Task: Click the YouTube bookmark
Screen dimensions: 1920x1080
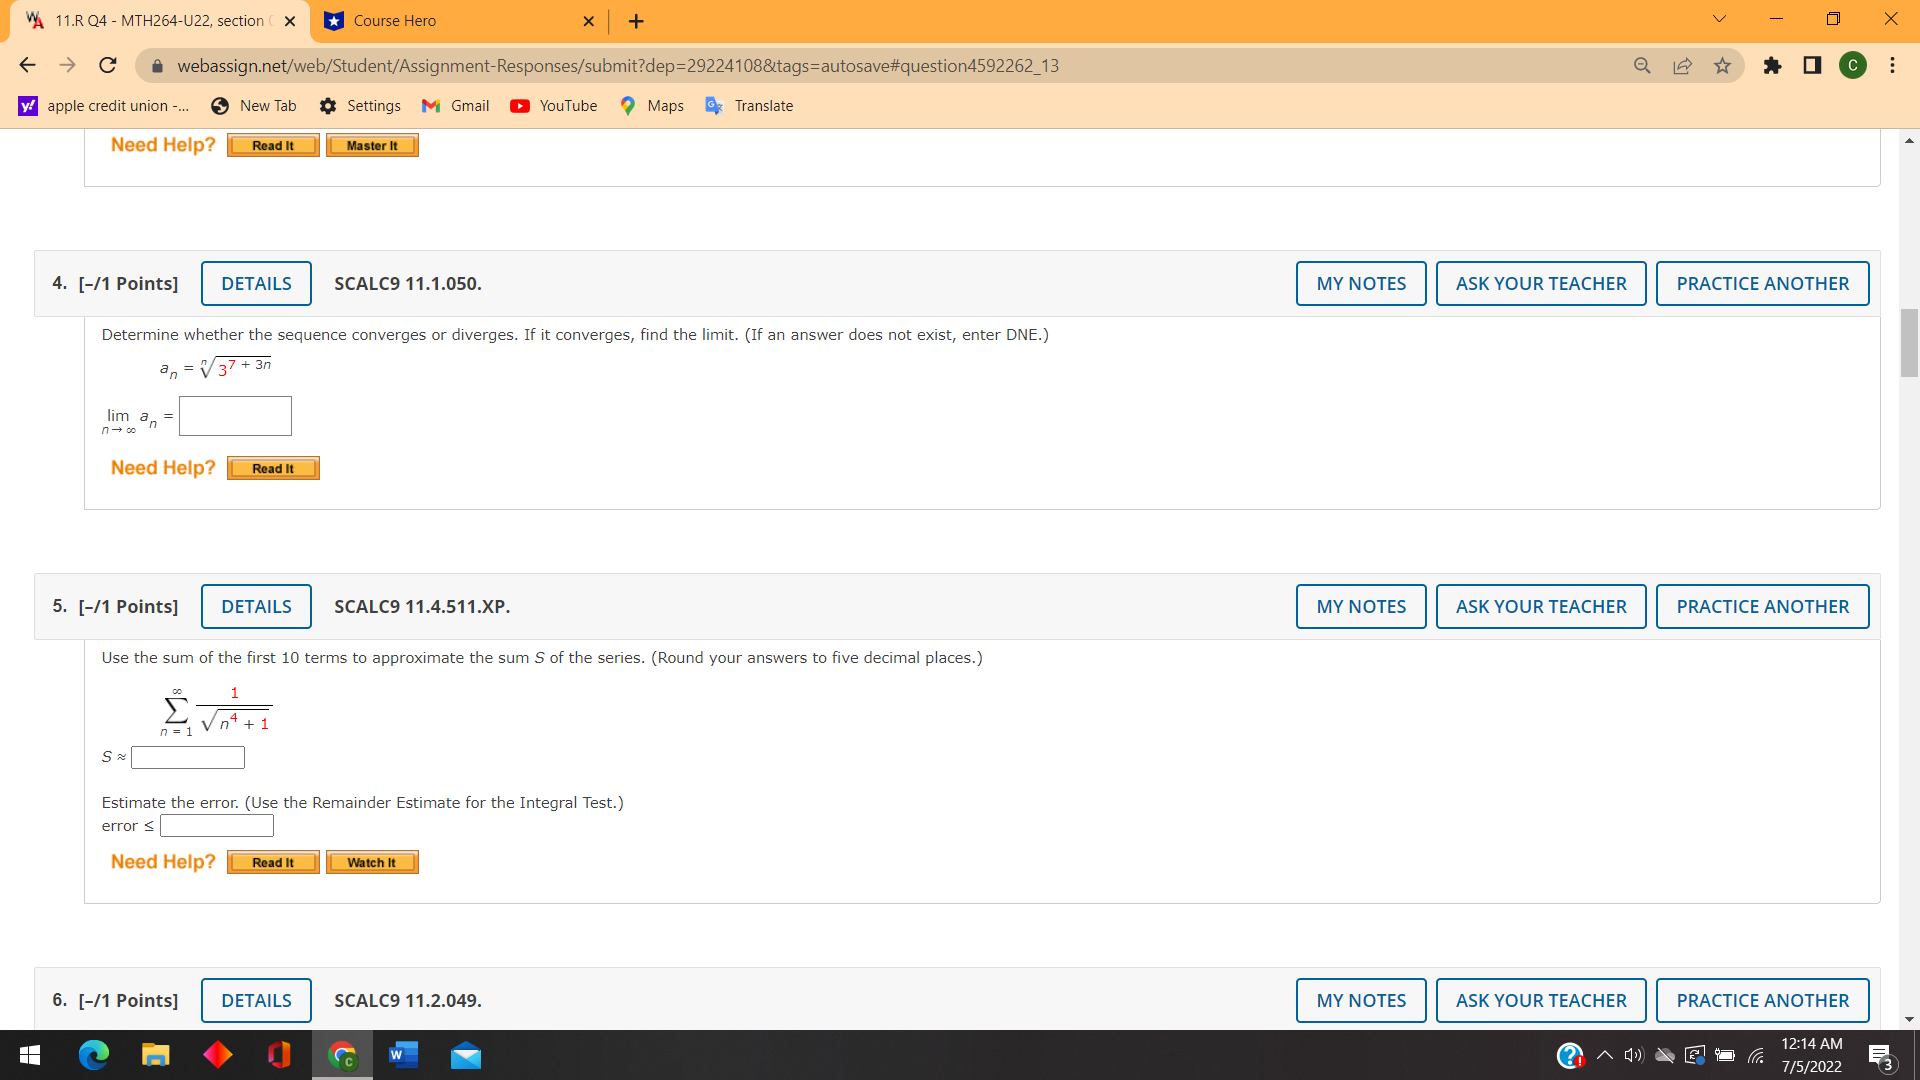Action: tap(554, 106)
